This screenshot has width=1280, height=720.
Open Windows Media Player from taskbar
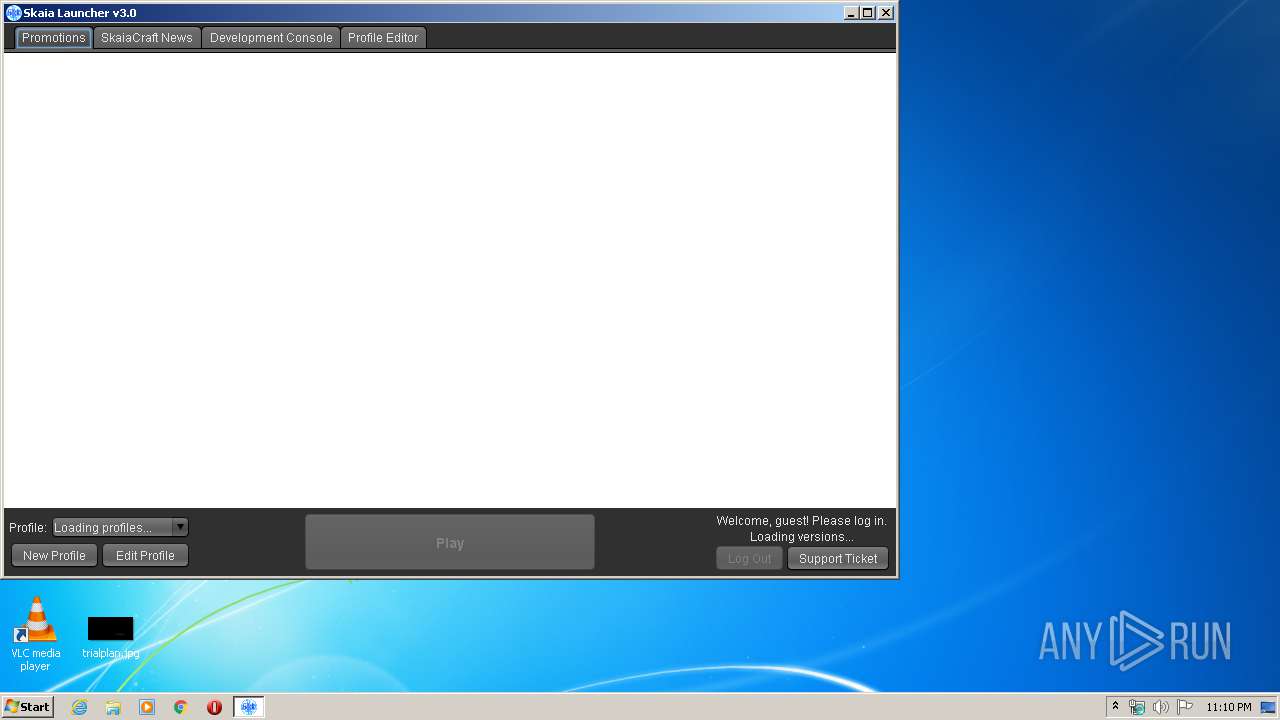click(147, 707)
